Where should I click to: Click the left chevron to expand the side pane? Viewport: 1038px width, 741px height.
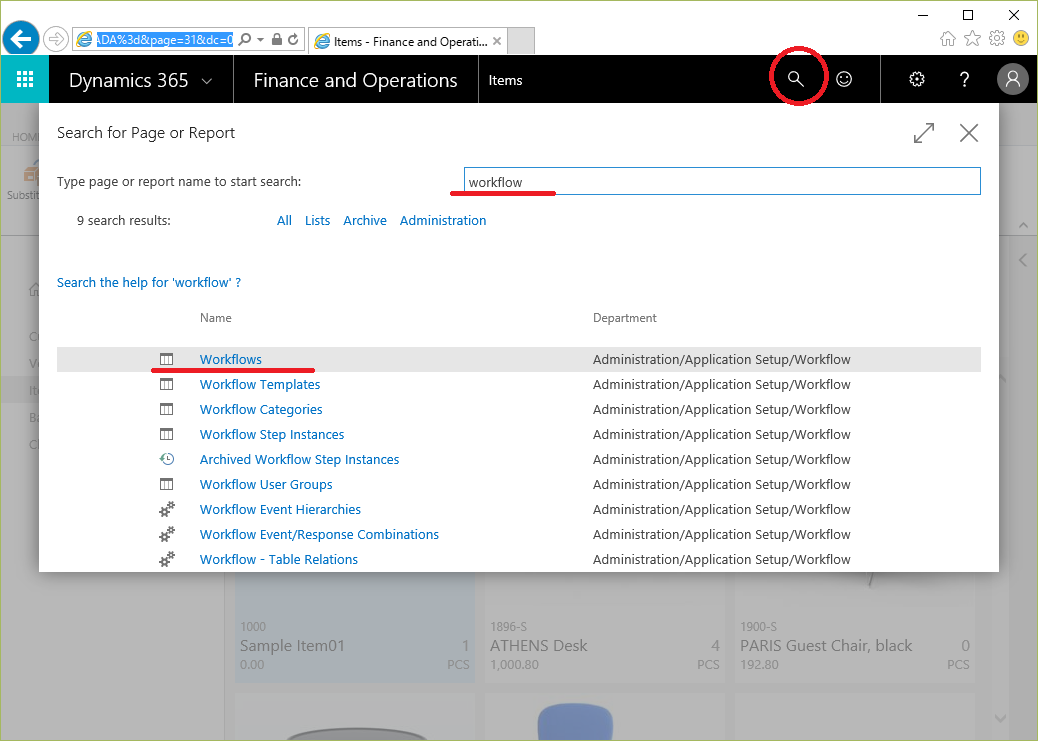coord(1023,260)
